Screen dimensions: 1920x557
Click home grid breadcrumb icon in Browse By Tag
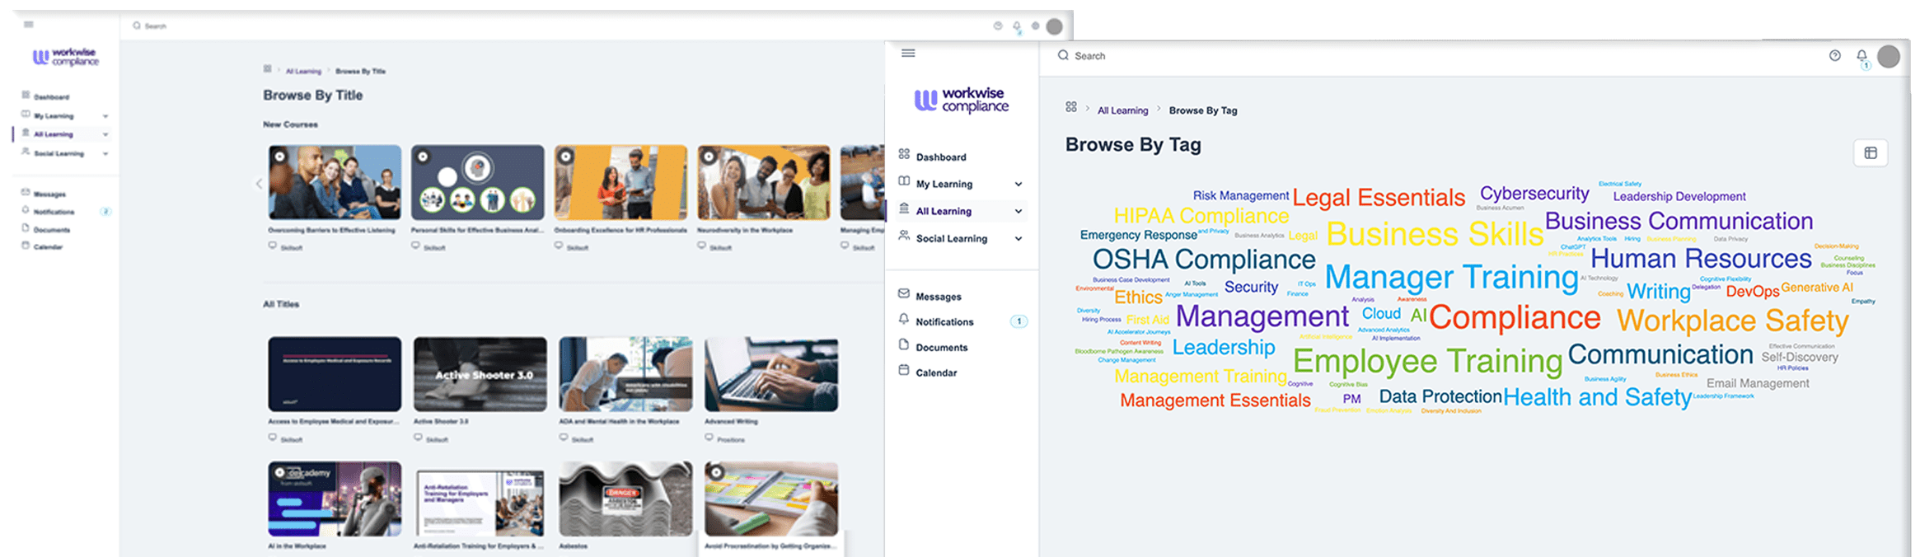tap(1071, 107)
